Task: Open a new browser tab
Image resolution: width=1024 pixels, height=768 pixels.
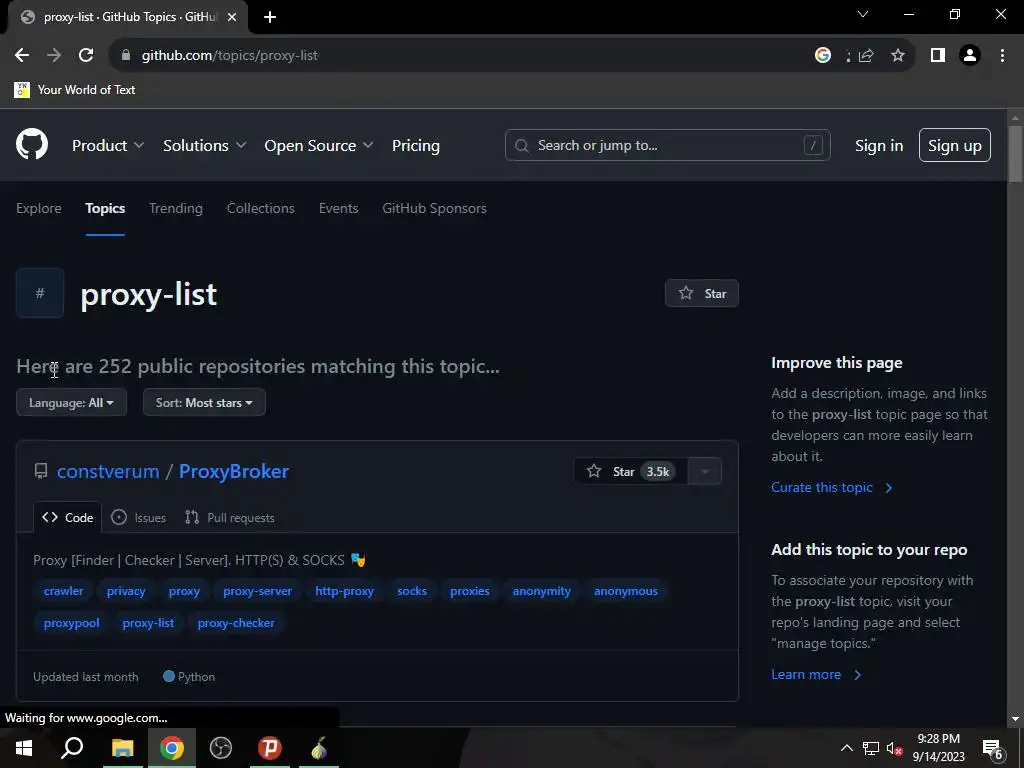Action: tap(270, 17)
